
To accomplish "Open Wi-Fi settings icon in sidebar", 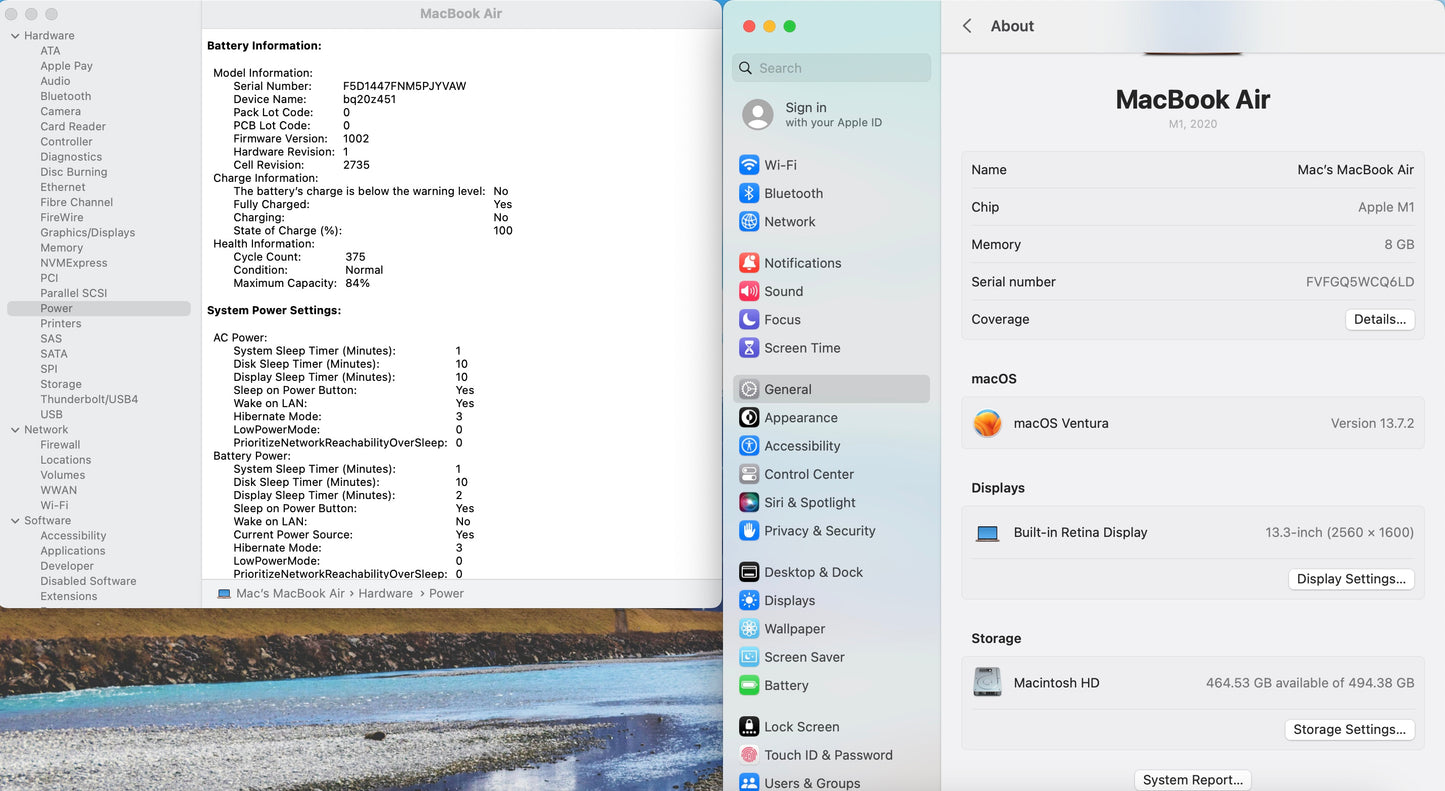I will click(748, 165).
